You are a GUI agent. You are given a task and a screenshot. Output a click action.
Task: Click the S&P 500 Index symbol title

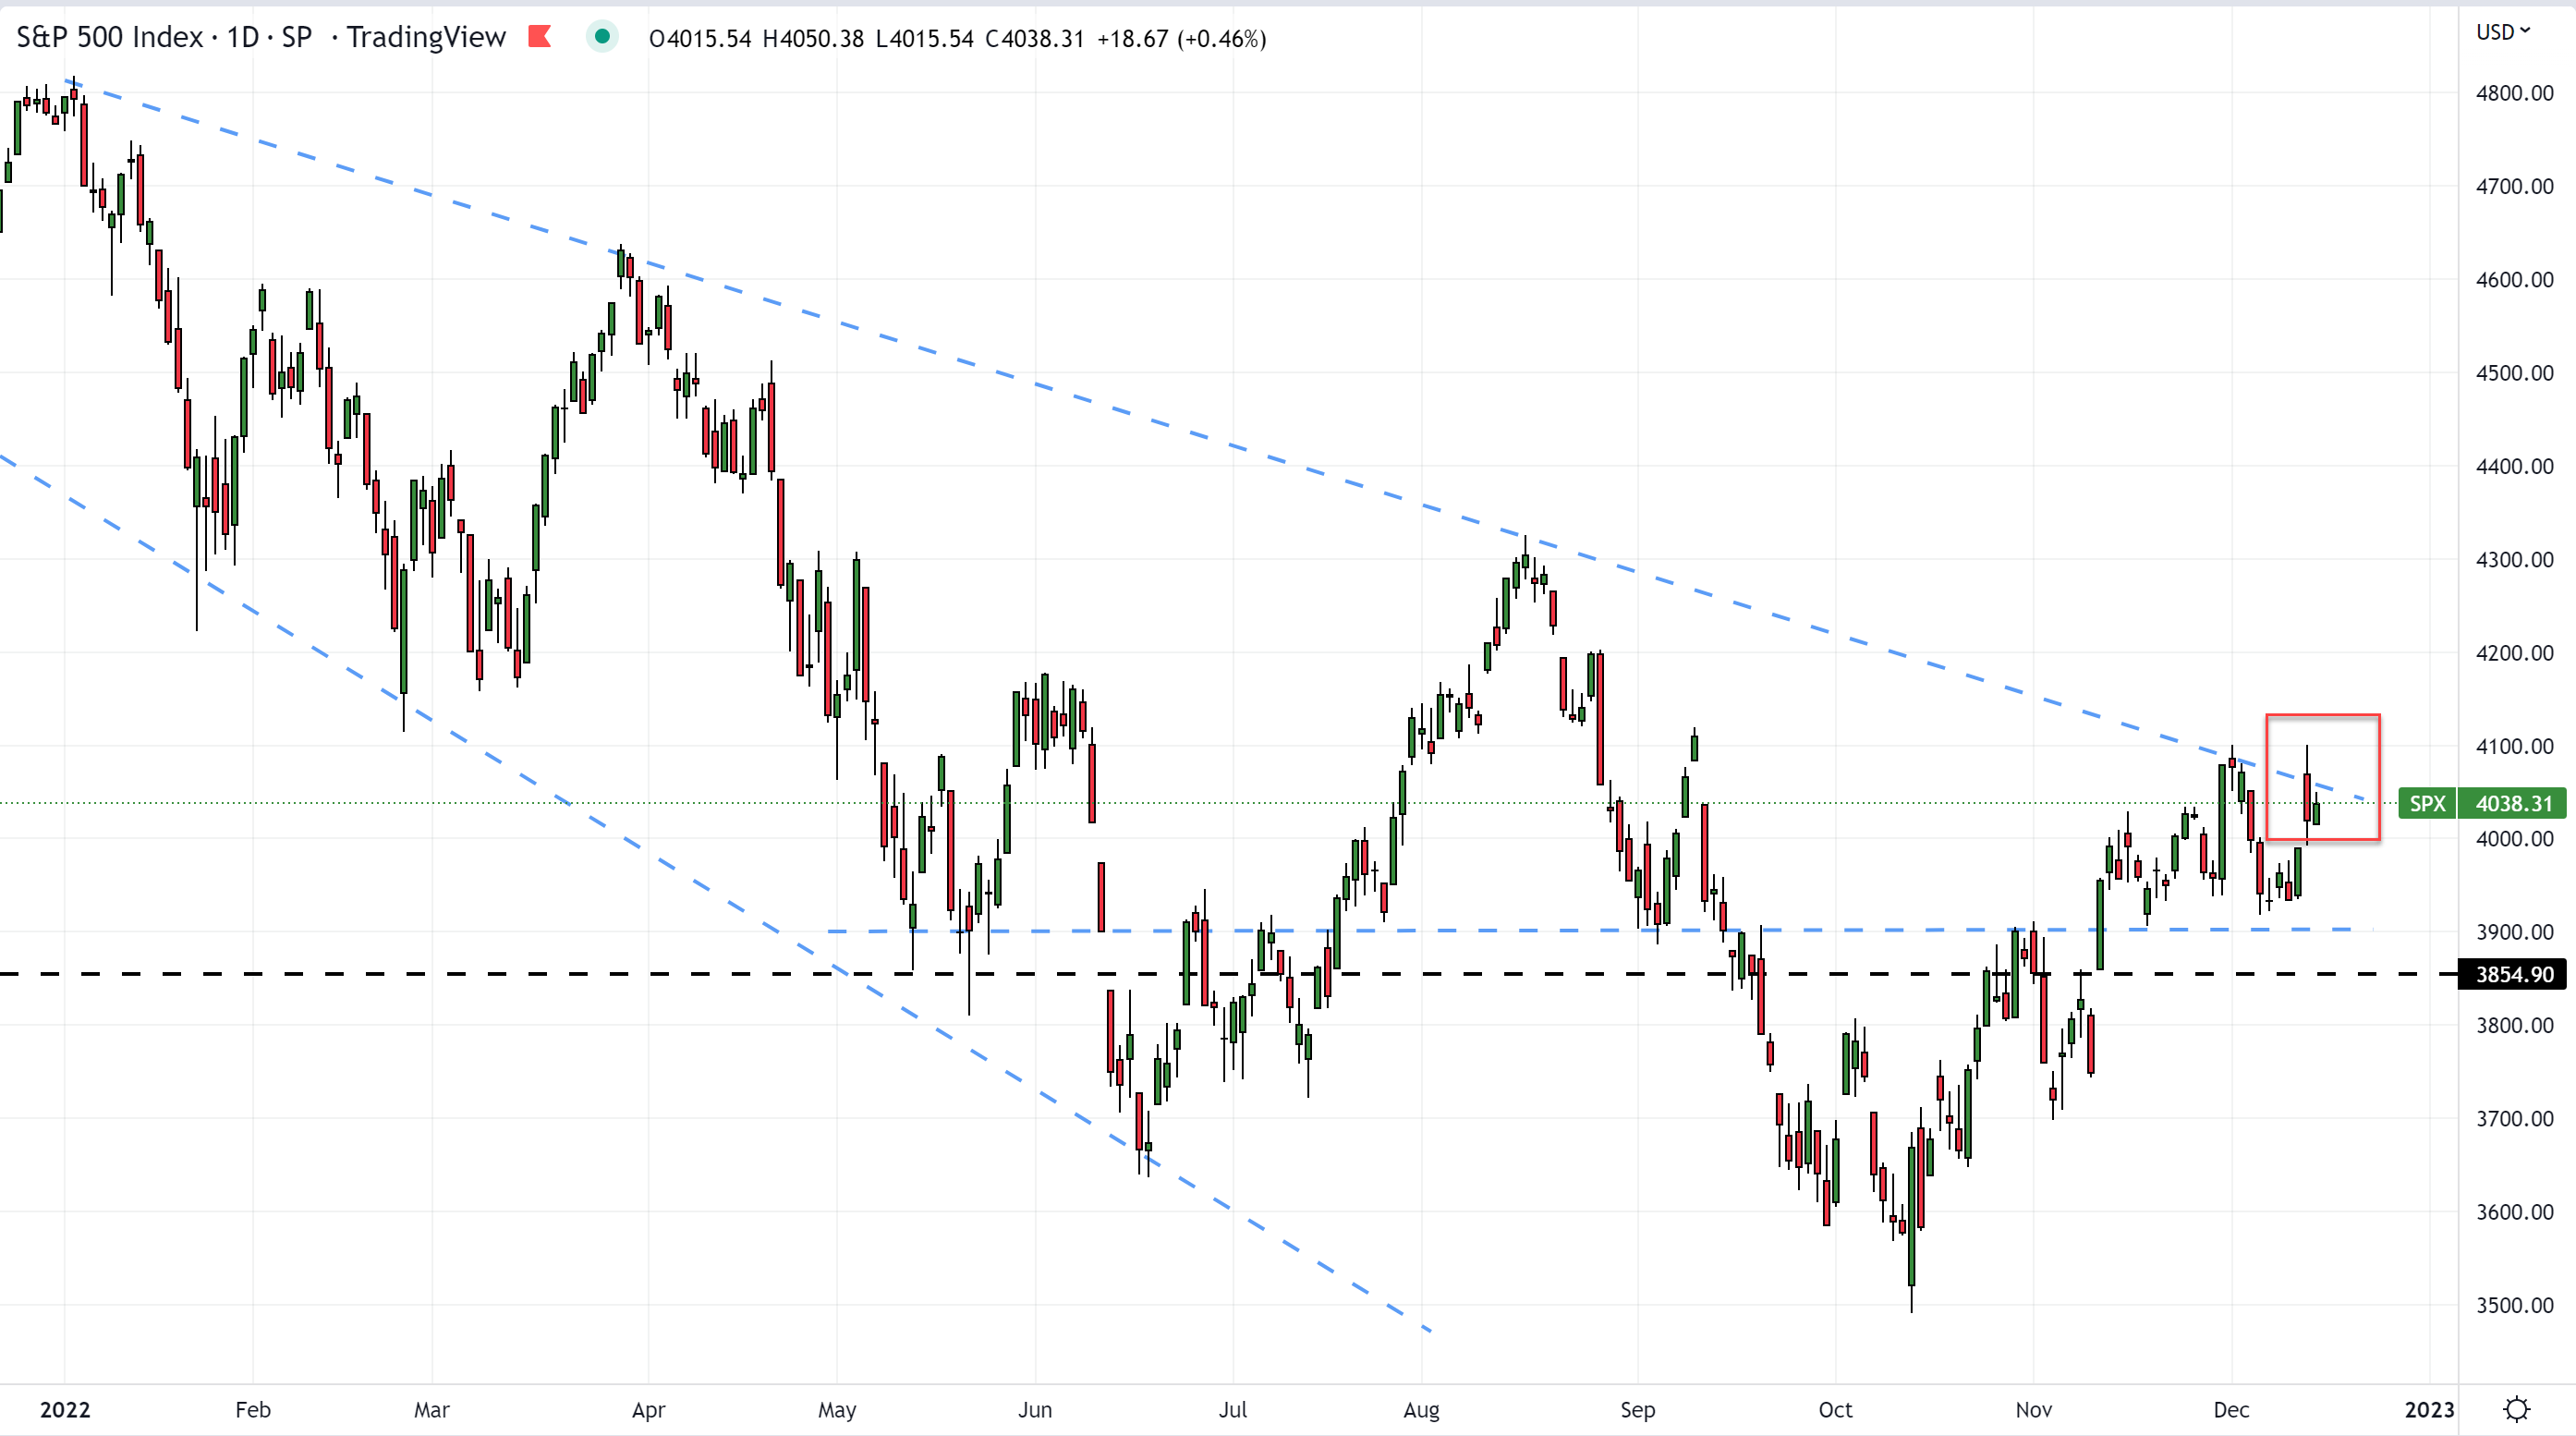click(x=109, y=38)
